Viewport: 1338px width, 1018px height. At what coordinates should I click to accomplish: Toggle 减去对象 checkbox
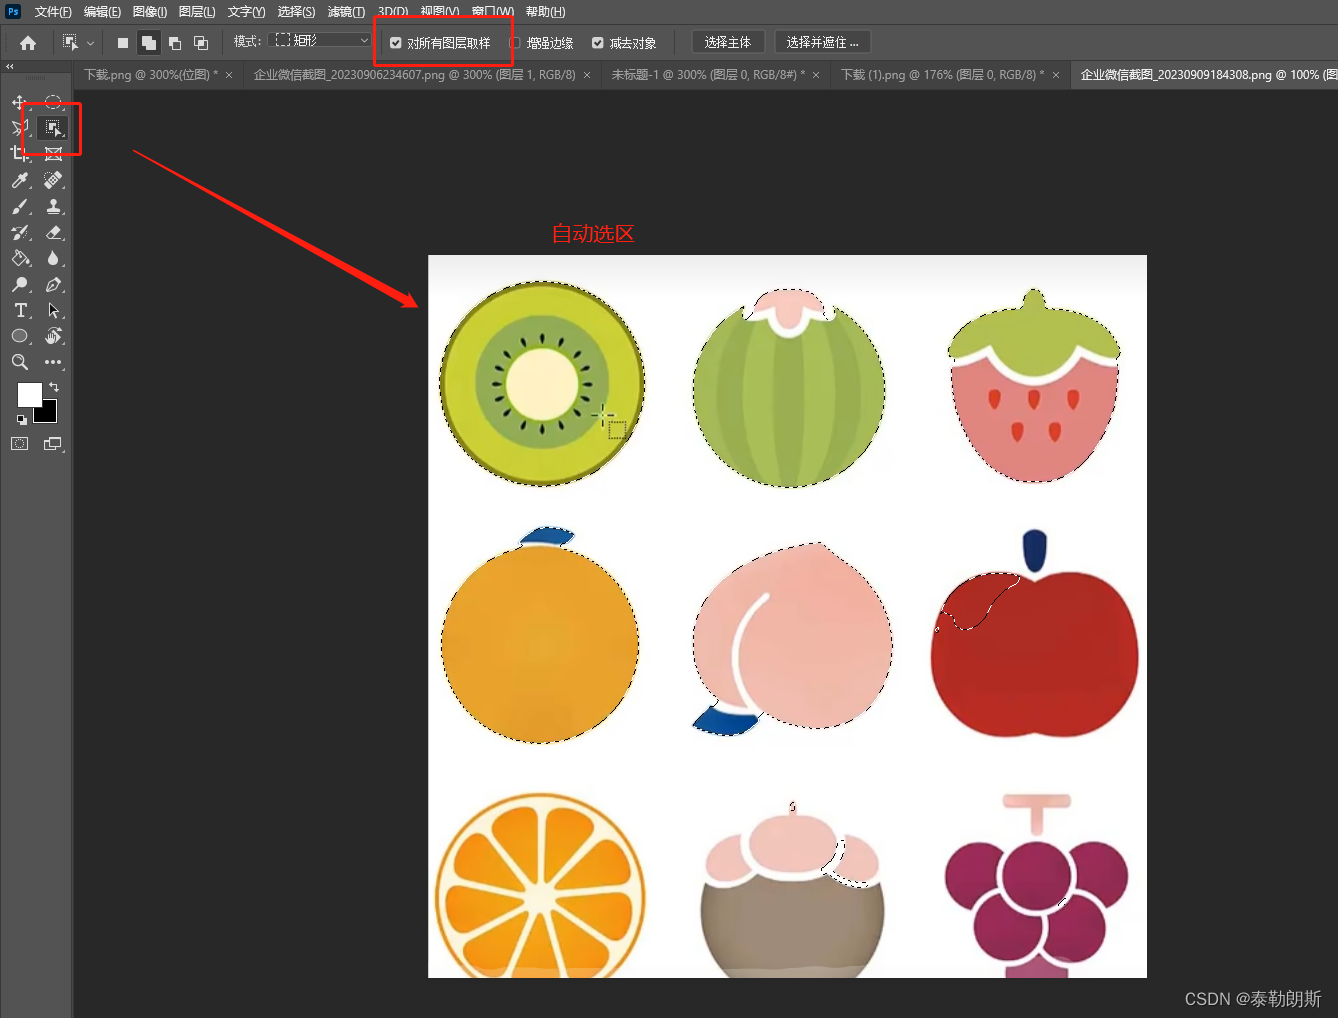pos(598,43)
